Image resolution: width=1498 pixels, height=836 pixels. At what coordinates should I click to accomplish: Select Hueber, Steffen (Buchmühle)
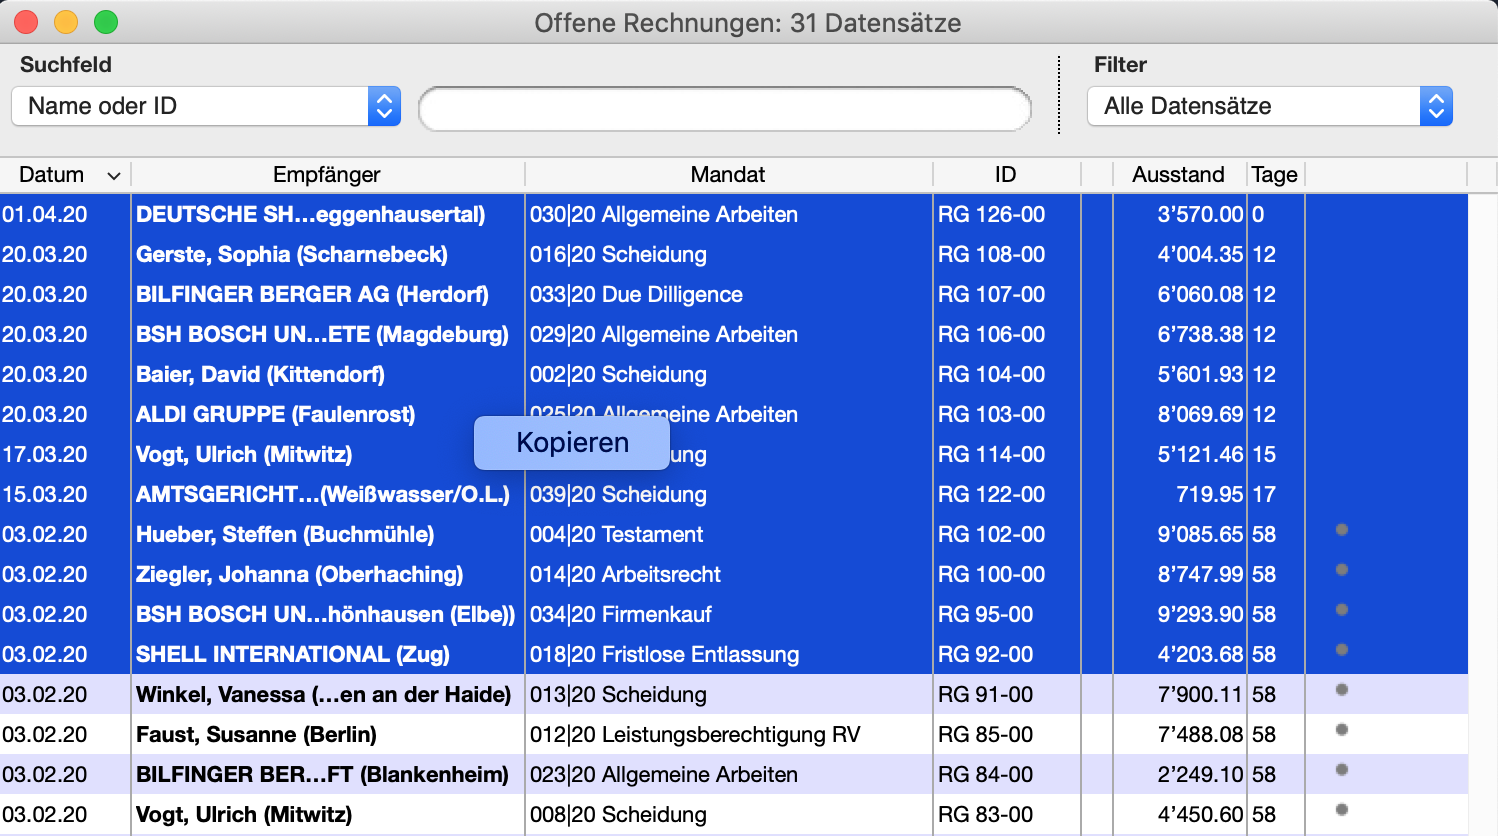[x=285, y=535]
